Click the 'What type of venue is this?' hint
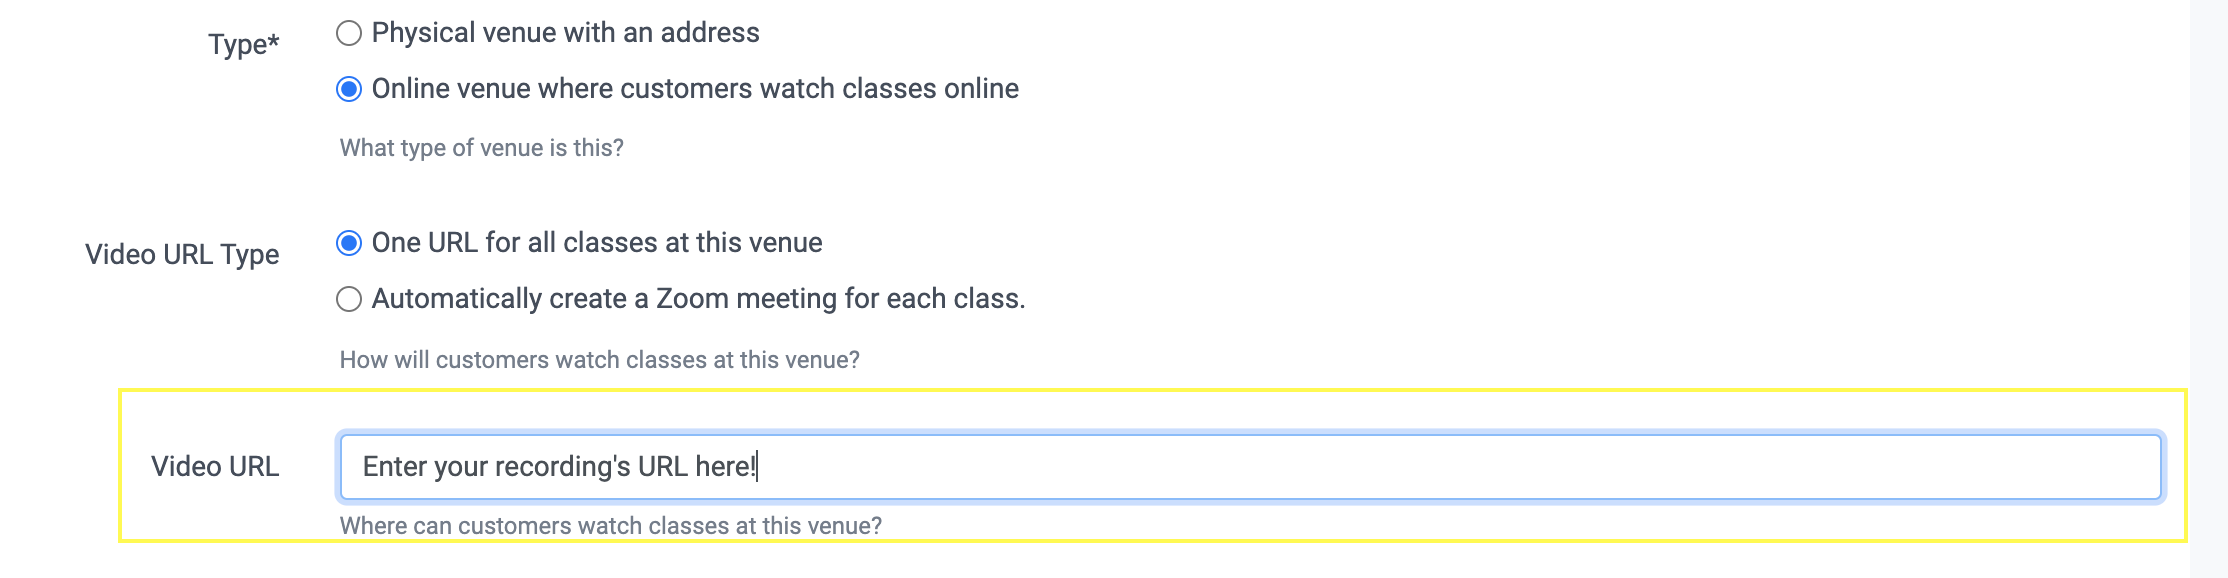The image size is (2228, 578). [x=481, y=148]
